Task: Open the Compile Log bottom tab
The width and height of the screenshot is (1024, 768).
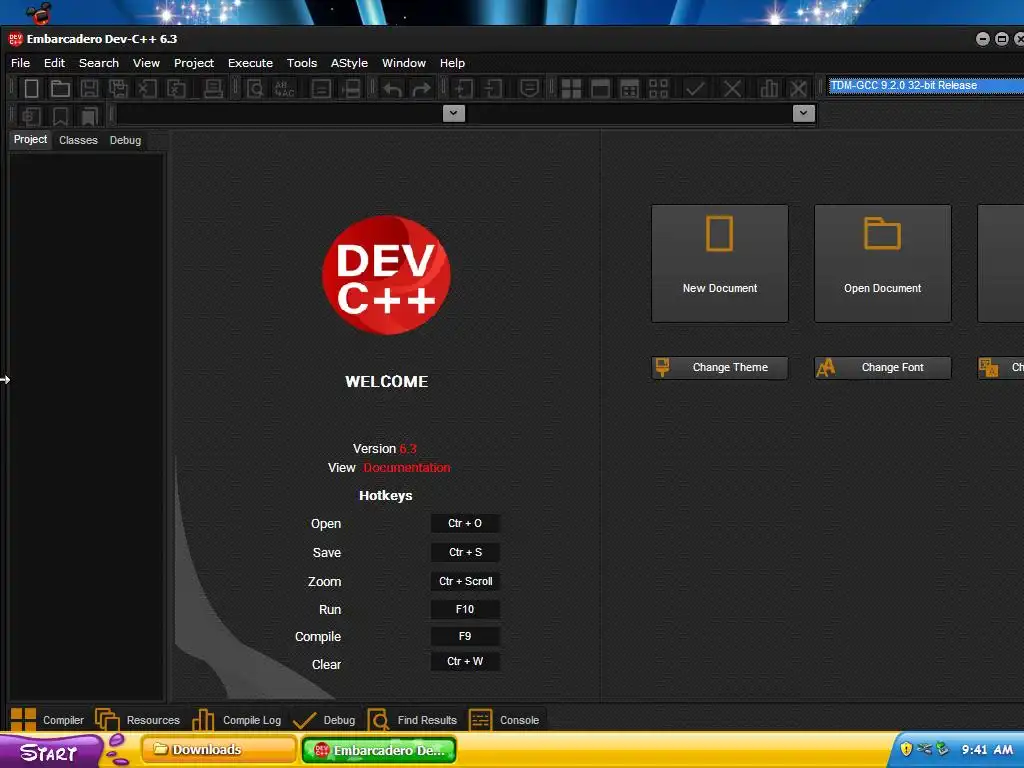Action: [x=237, y=720]
